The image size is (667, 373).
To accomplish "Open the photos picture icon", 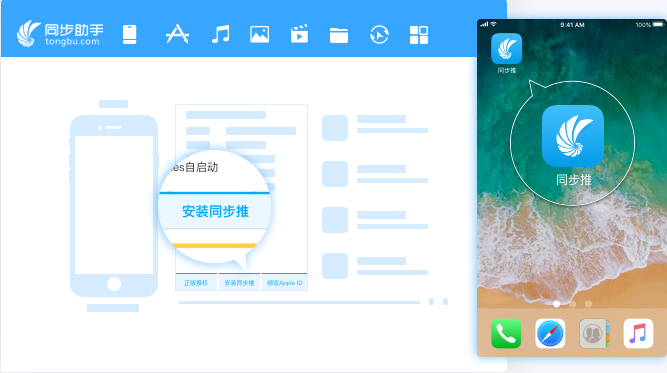I will (259, 34).
